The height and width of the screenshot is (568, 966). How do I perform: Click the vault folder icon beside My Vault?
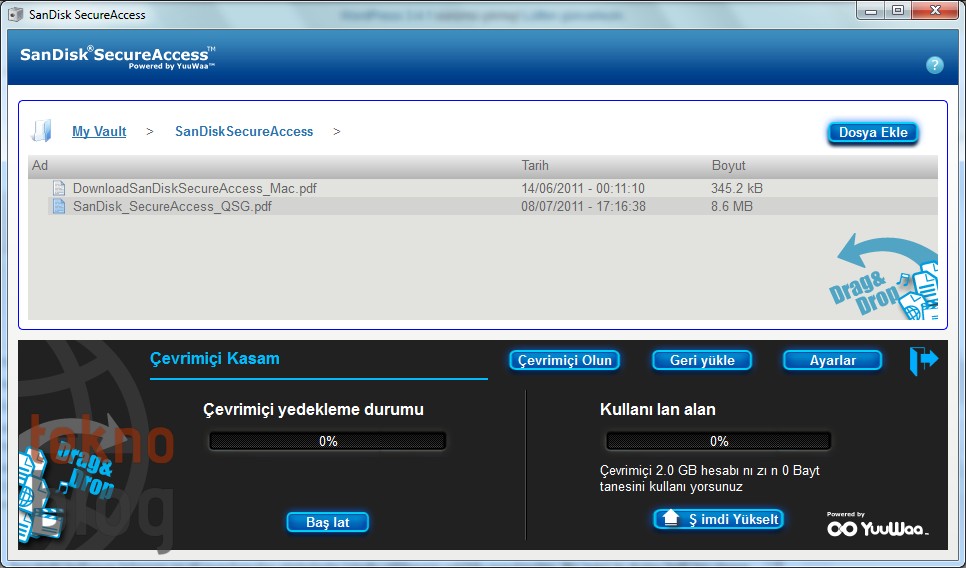[42, 131]
